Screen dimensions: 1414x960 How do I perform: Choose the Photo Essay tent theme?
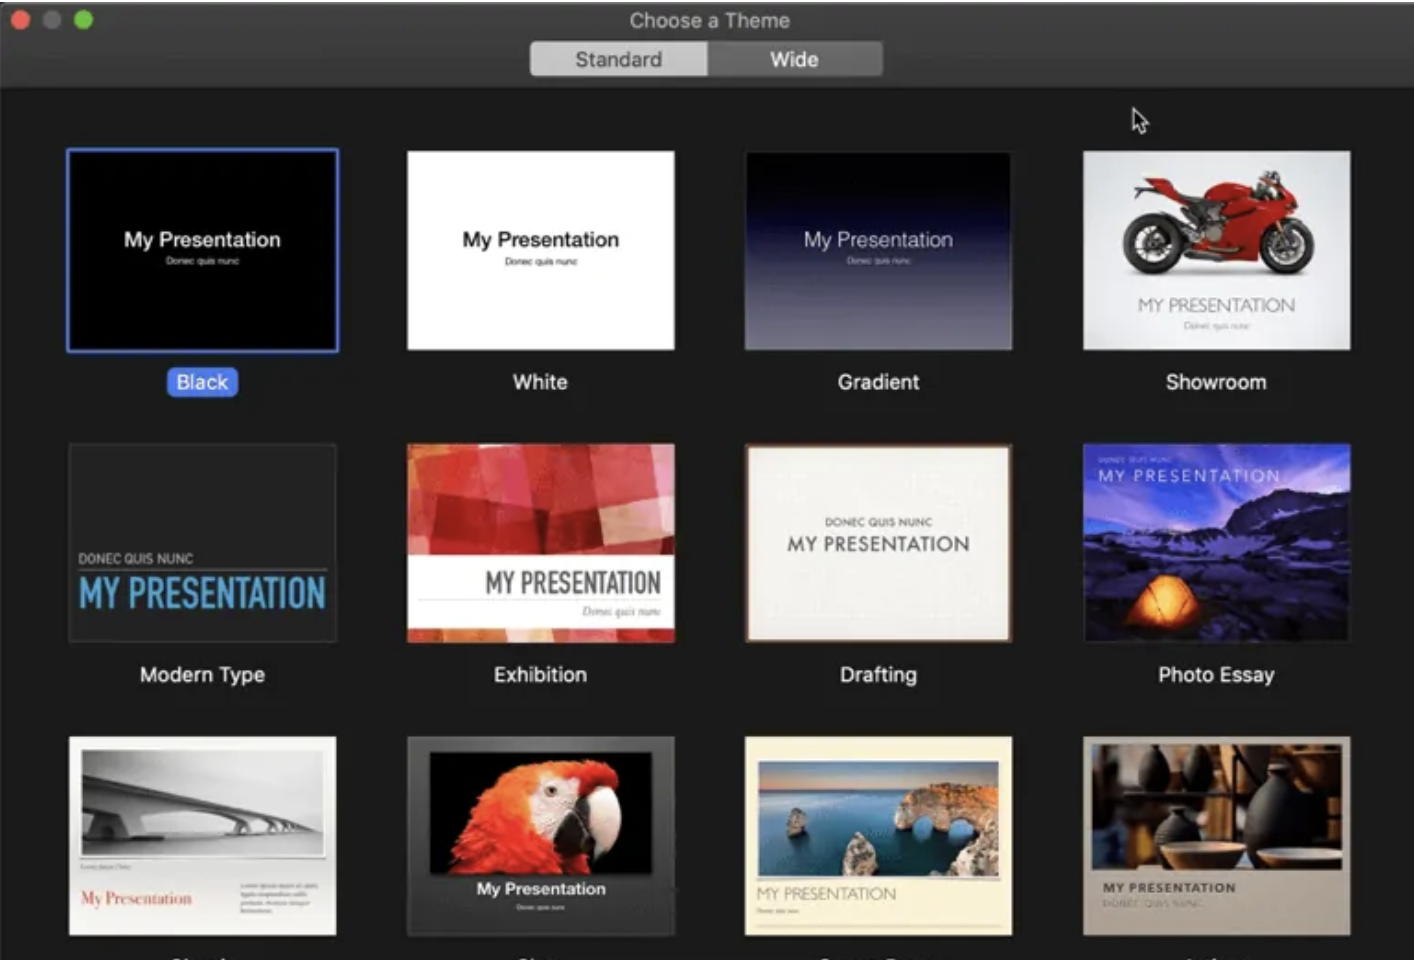[x=1216, y=543]
